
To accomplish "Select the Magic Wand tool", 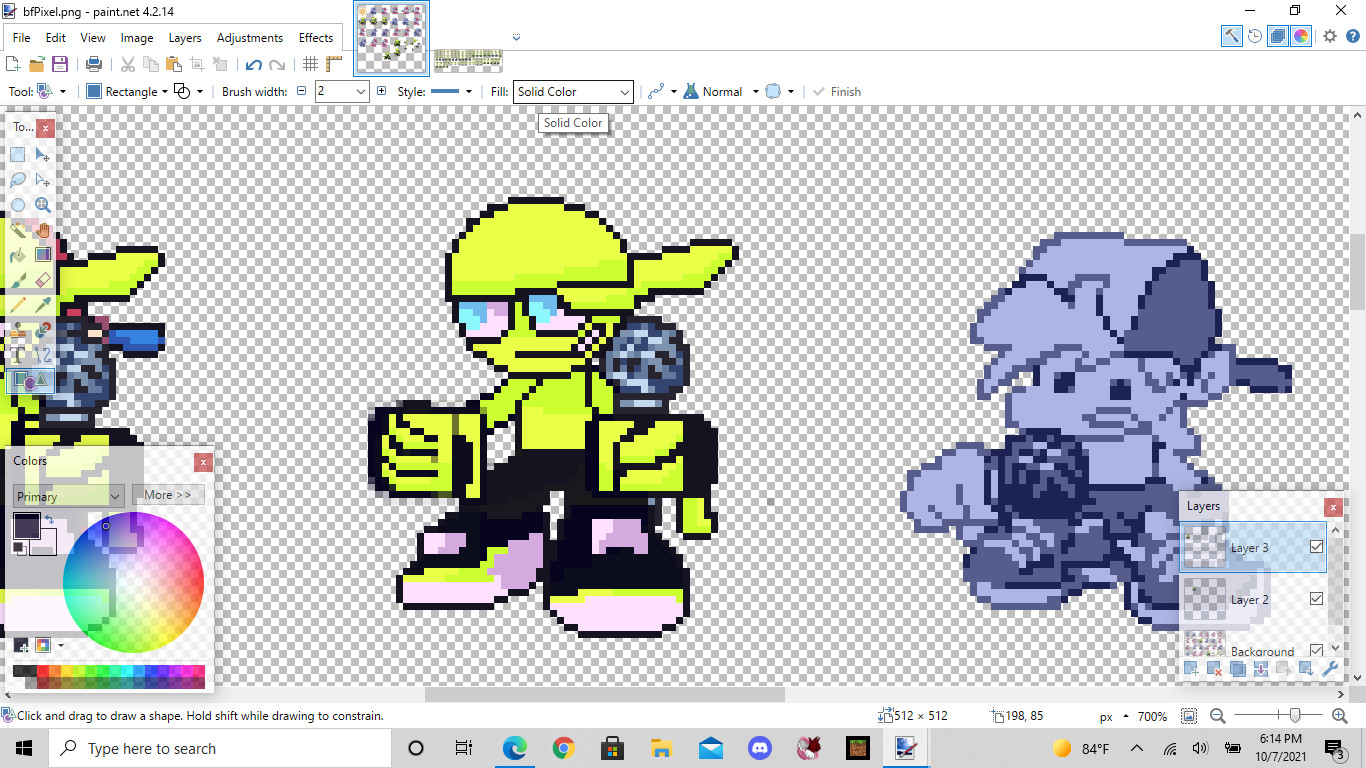I will point(18,230).
